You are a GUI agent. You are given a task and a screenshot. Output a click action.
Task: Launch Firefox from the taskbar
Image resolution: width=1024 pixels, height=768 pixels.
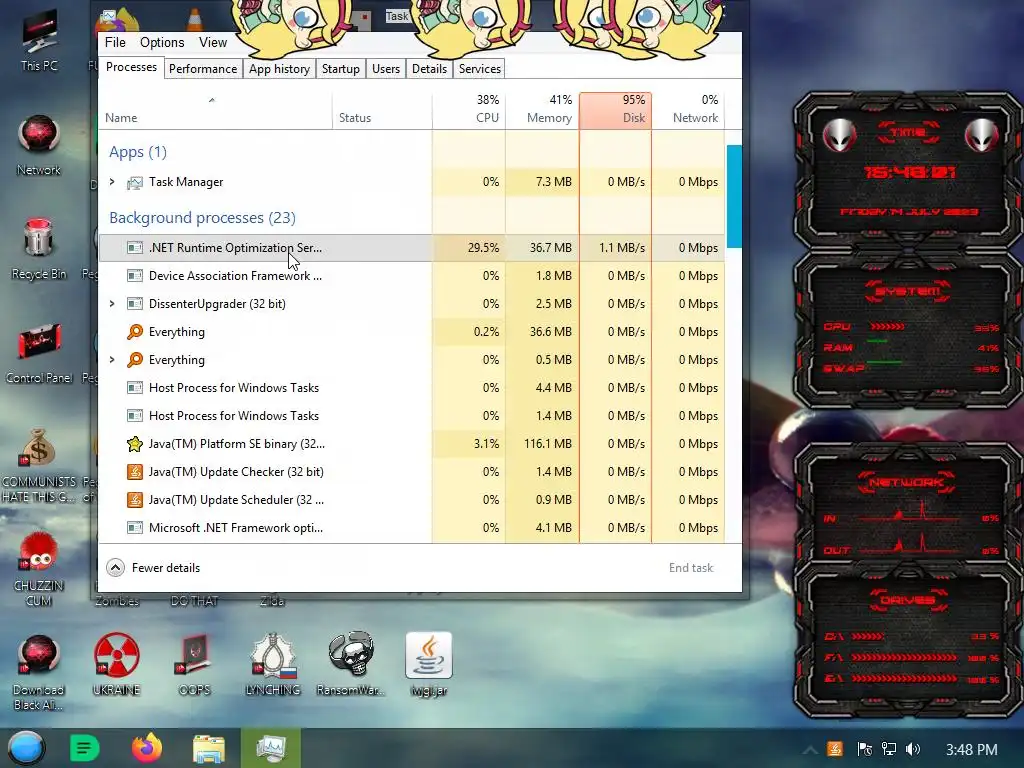(146, 748)
